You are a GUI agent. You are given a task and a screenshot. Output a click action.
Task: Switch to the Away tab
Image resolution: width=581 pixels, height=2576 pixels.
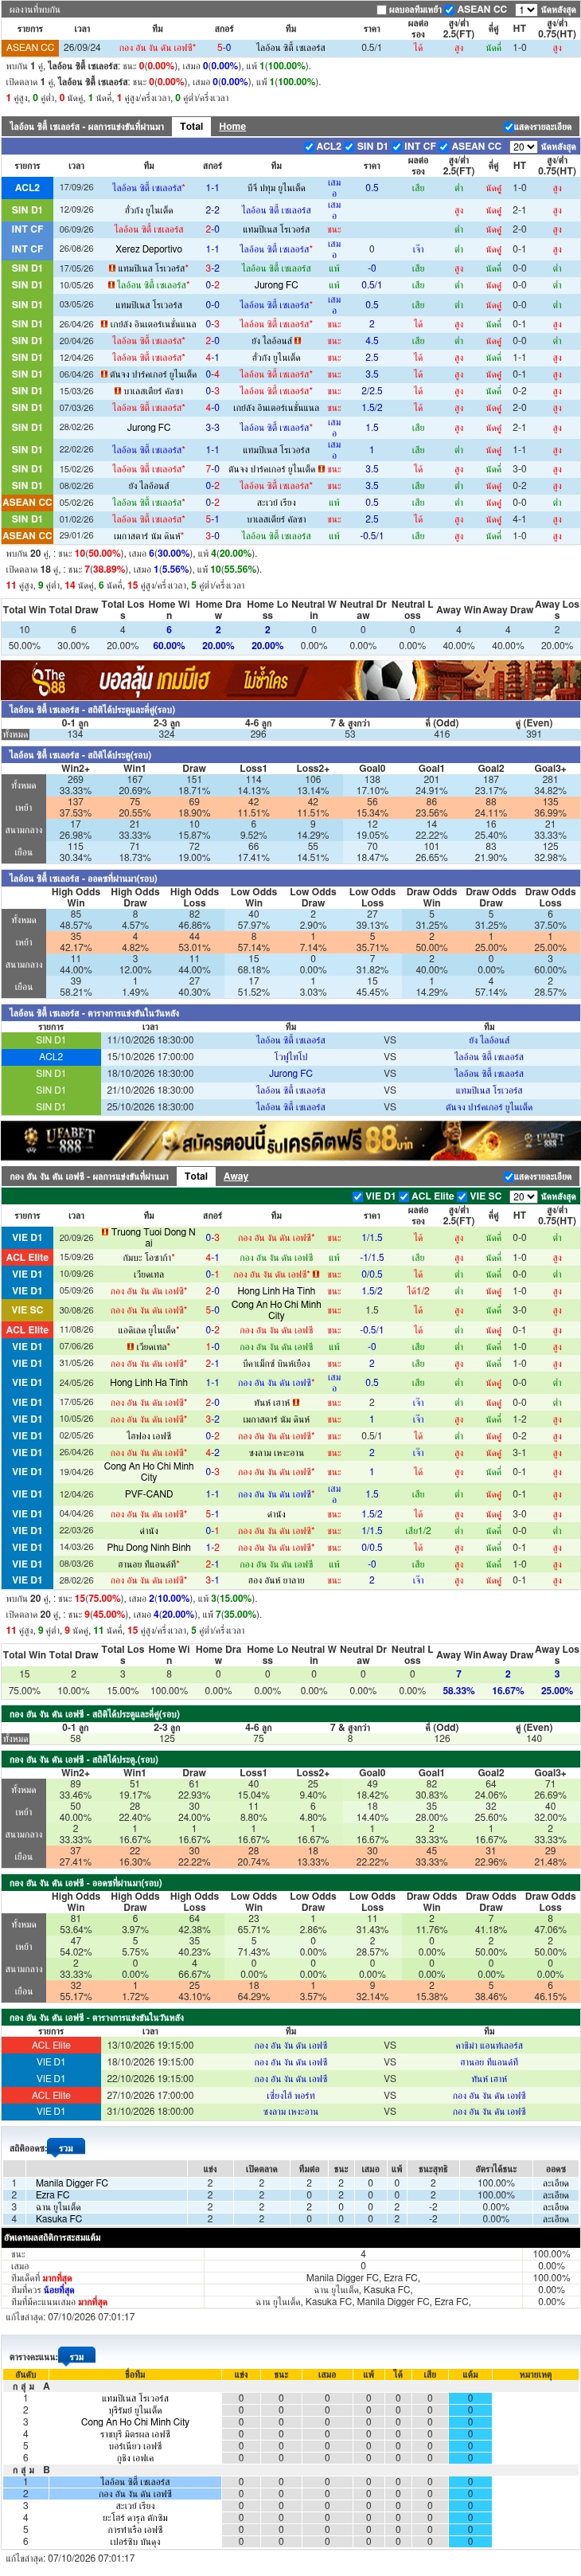click(236, 1177)
